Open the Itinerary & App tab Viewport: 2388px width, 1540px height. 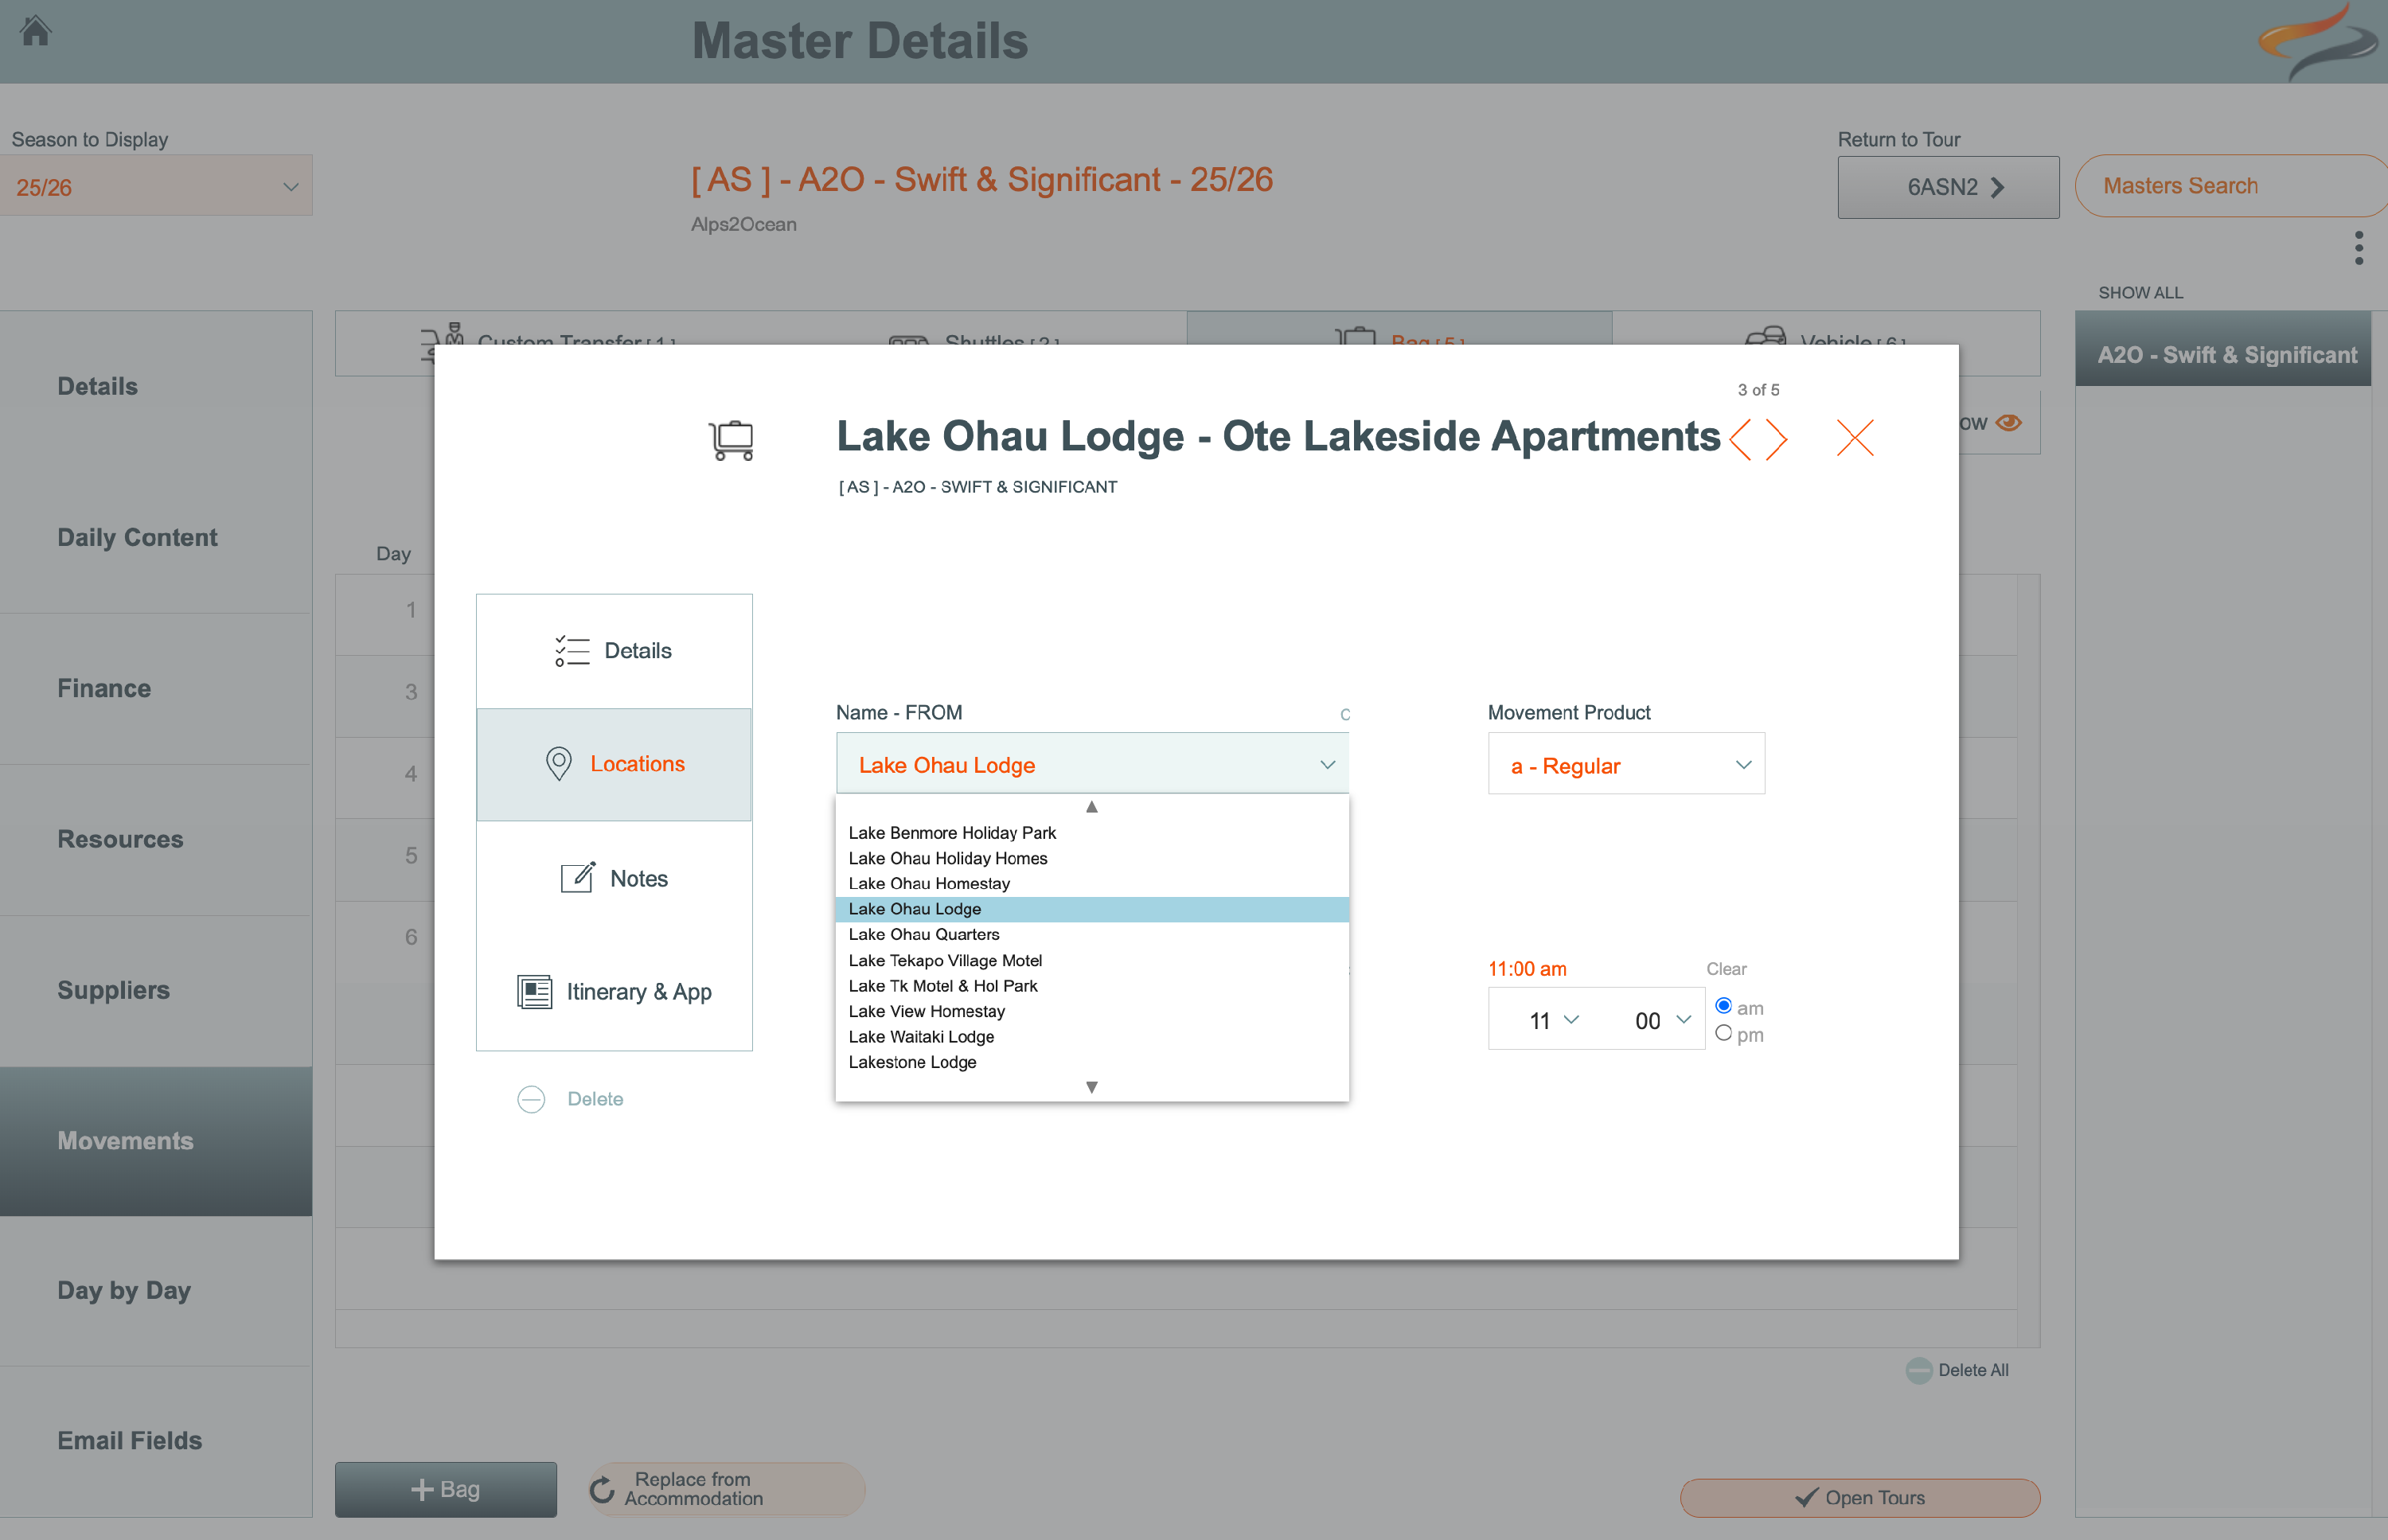tap(614, 991)
